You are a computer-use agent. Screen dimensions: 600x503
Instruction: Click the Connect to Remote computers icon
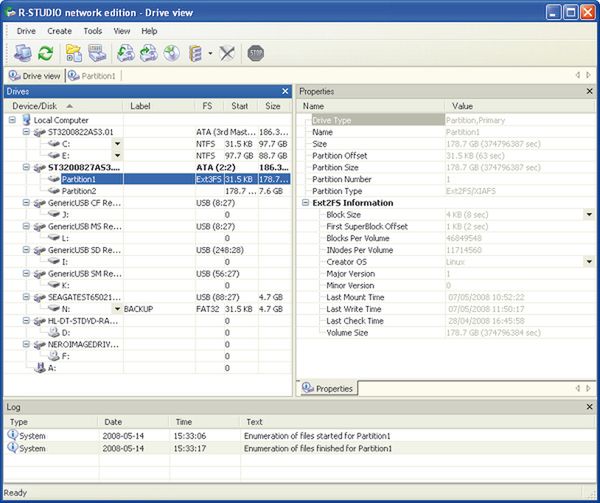(23, 53)
